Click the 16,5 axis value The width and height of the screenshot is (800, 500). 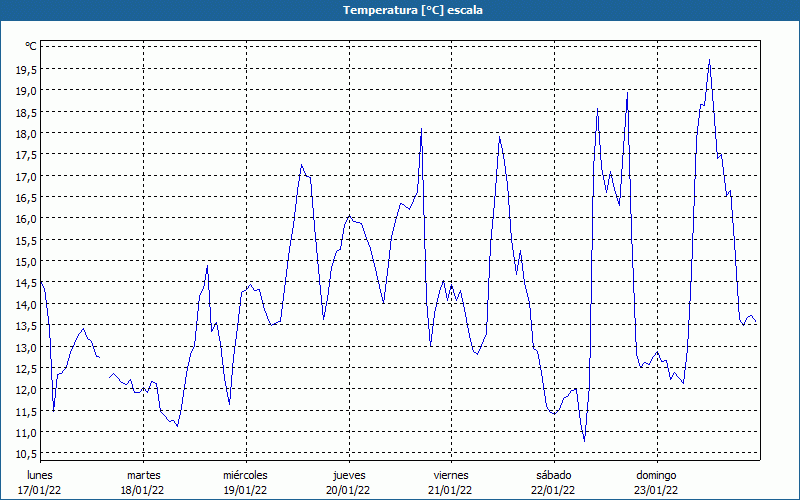pyautogui.click(x=26, y=198)
